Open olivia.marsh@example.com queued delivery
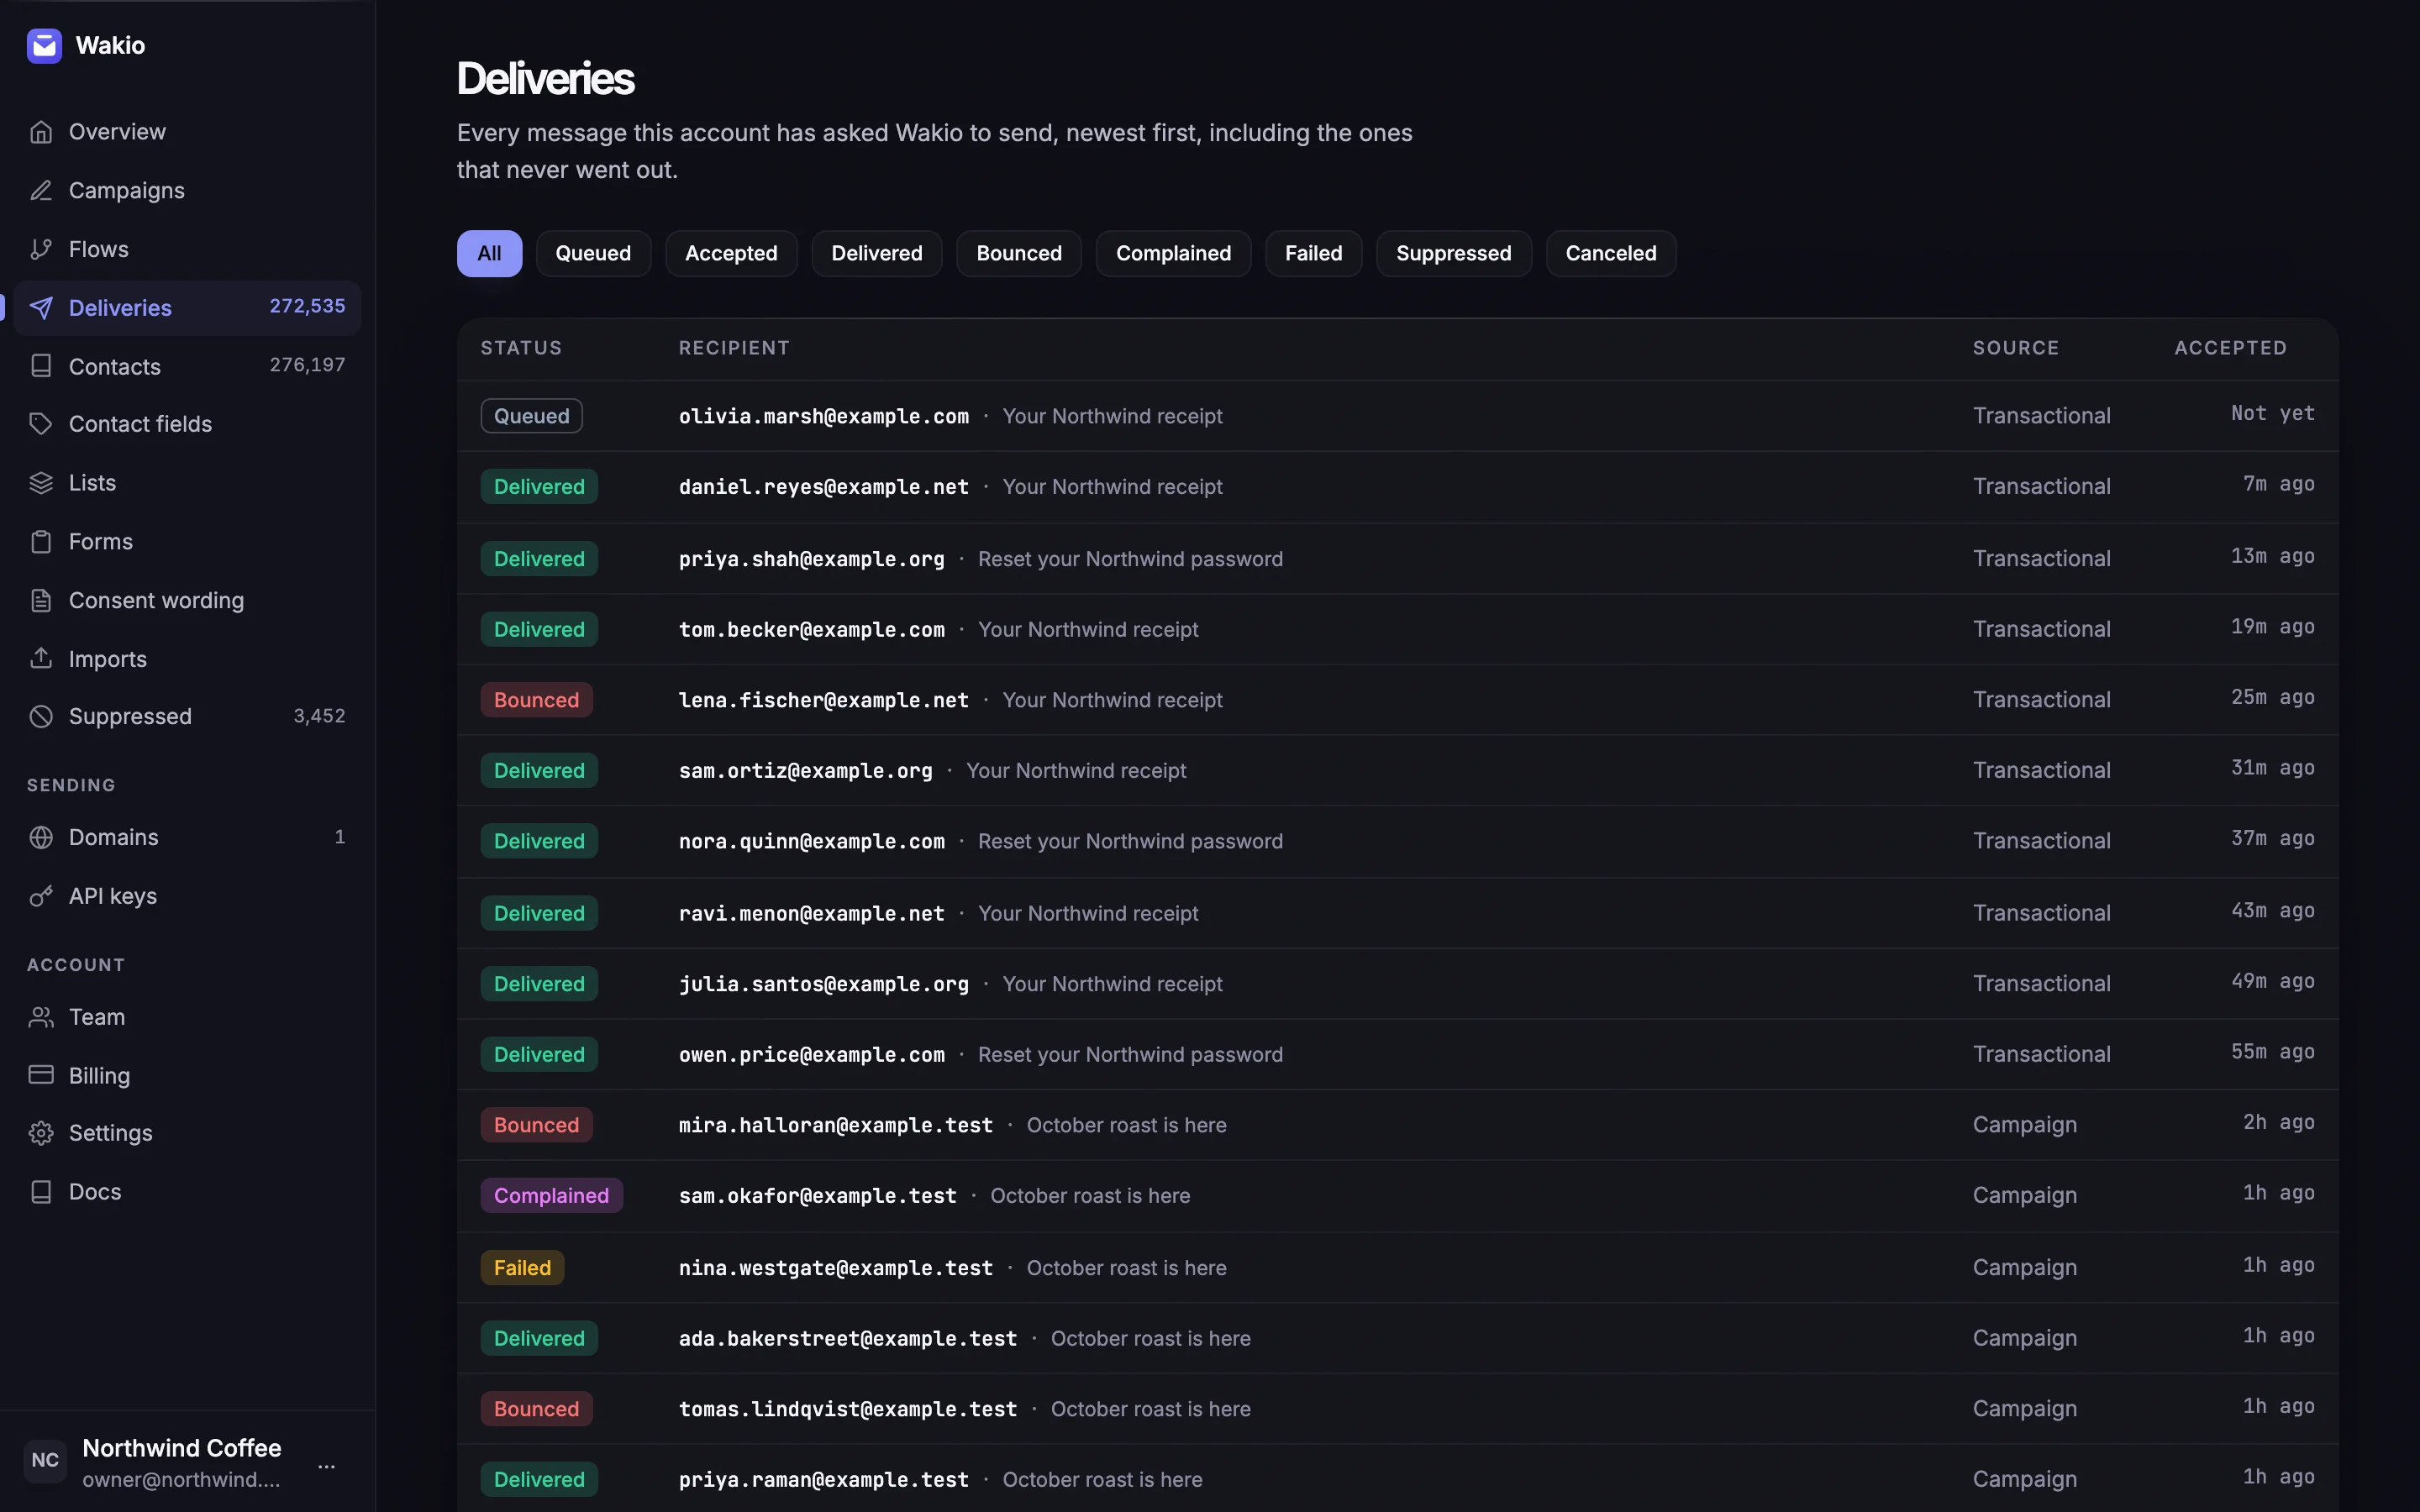The width and height of the screenshot is (2420, 1512). coord(1397,416)
